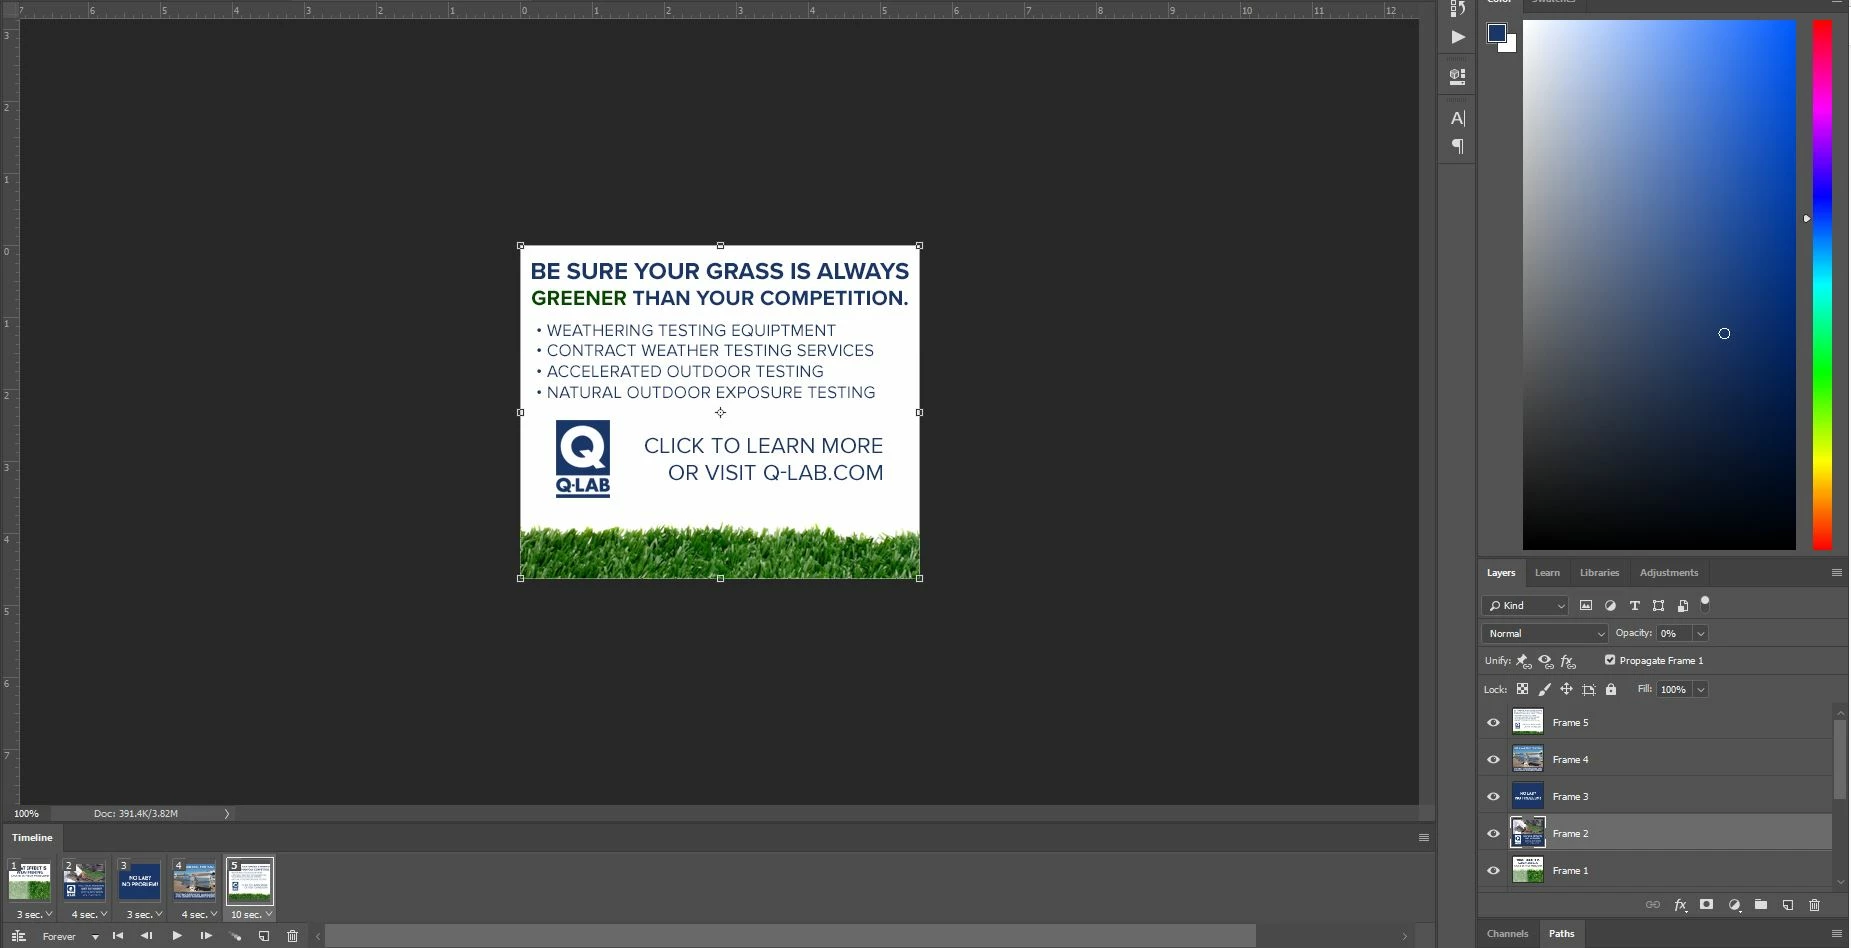Open the Paragraph panel icon

point(1458,146)
